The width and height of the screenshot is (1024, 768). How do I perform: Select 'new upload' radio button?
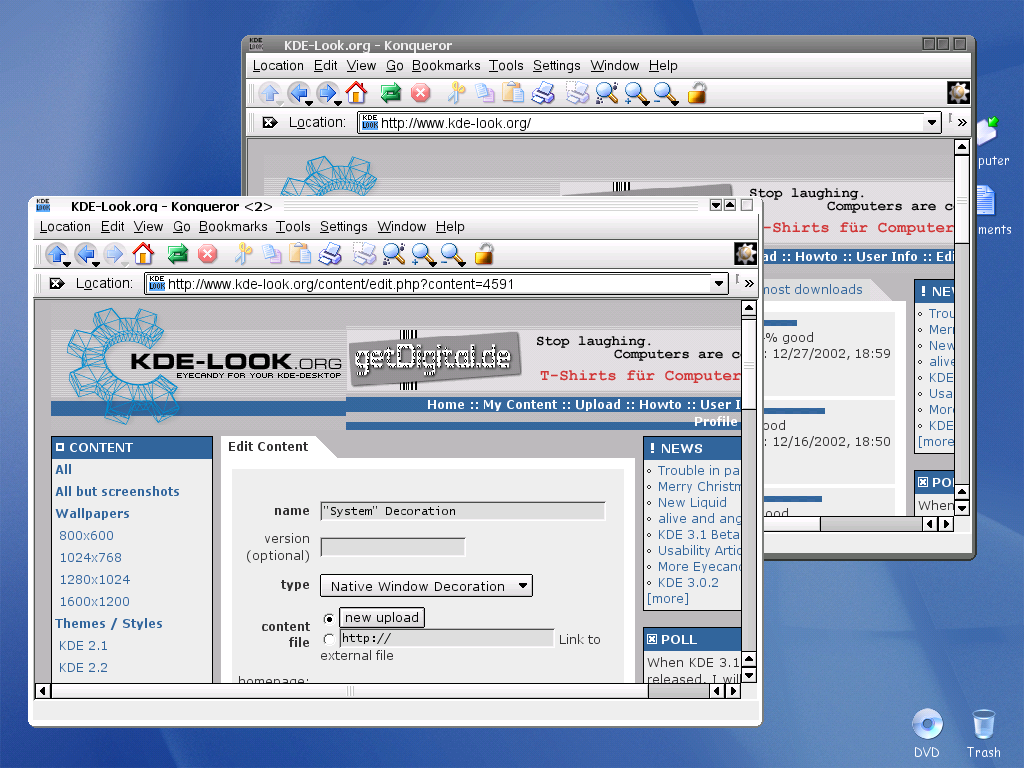[328, 618]
